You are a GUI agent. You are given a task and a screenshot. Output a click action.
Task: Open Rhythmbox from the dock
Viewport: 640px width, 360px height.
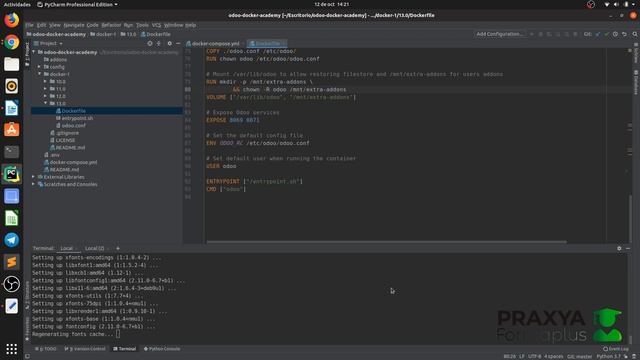(x=11, y=86)
